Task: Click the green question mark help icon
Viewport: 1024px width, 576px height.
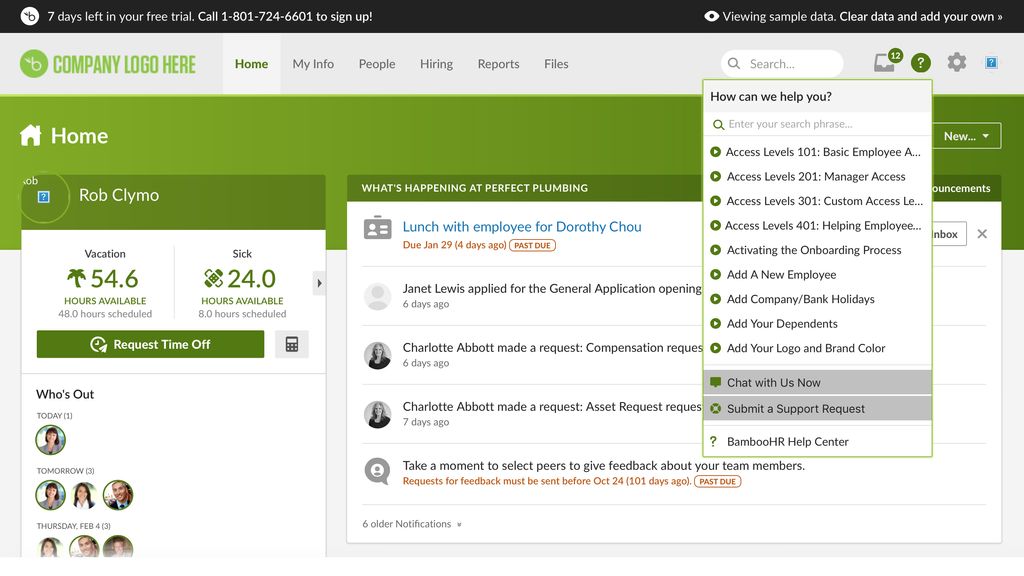Action: coord(920,62)
